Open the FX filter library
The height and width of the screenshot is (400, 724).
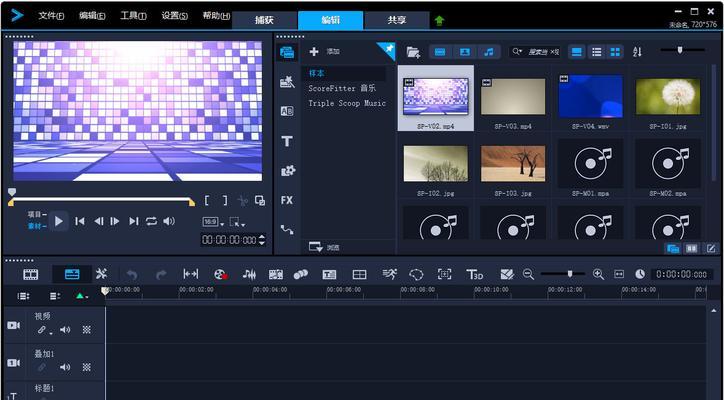287,200
